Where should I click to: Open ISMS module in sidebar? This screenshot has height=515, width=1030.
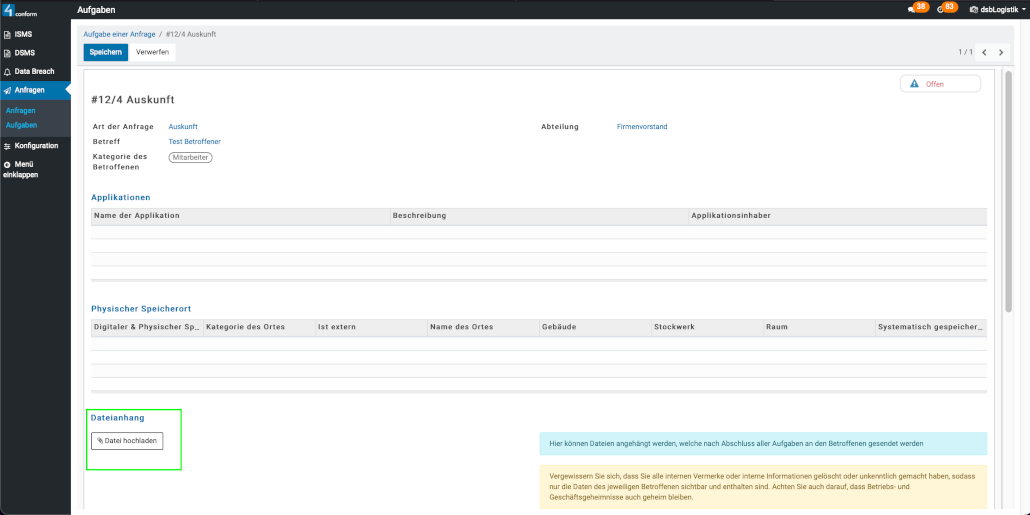pos(23,34)
